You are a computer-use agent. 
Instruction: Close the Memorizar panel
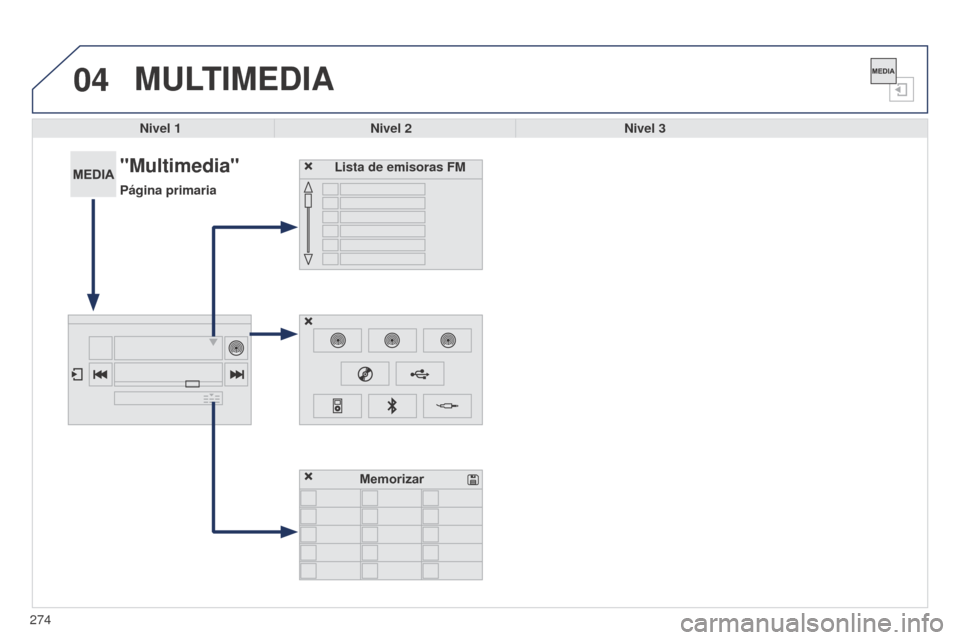click(x=309, y=476)
